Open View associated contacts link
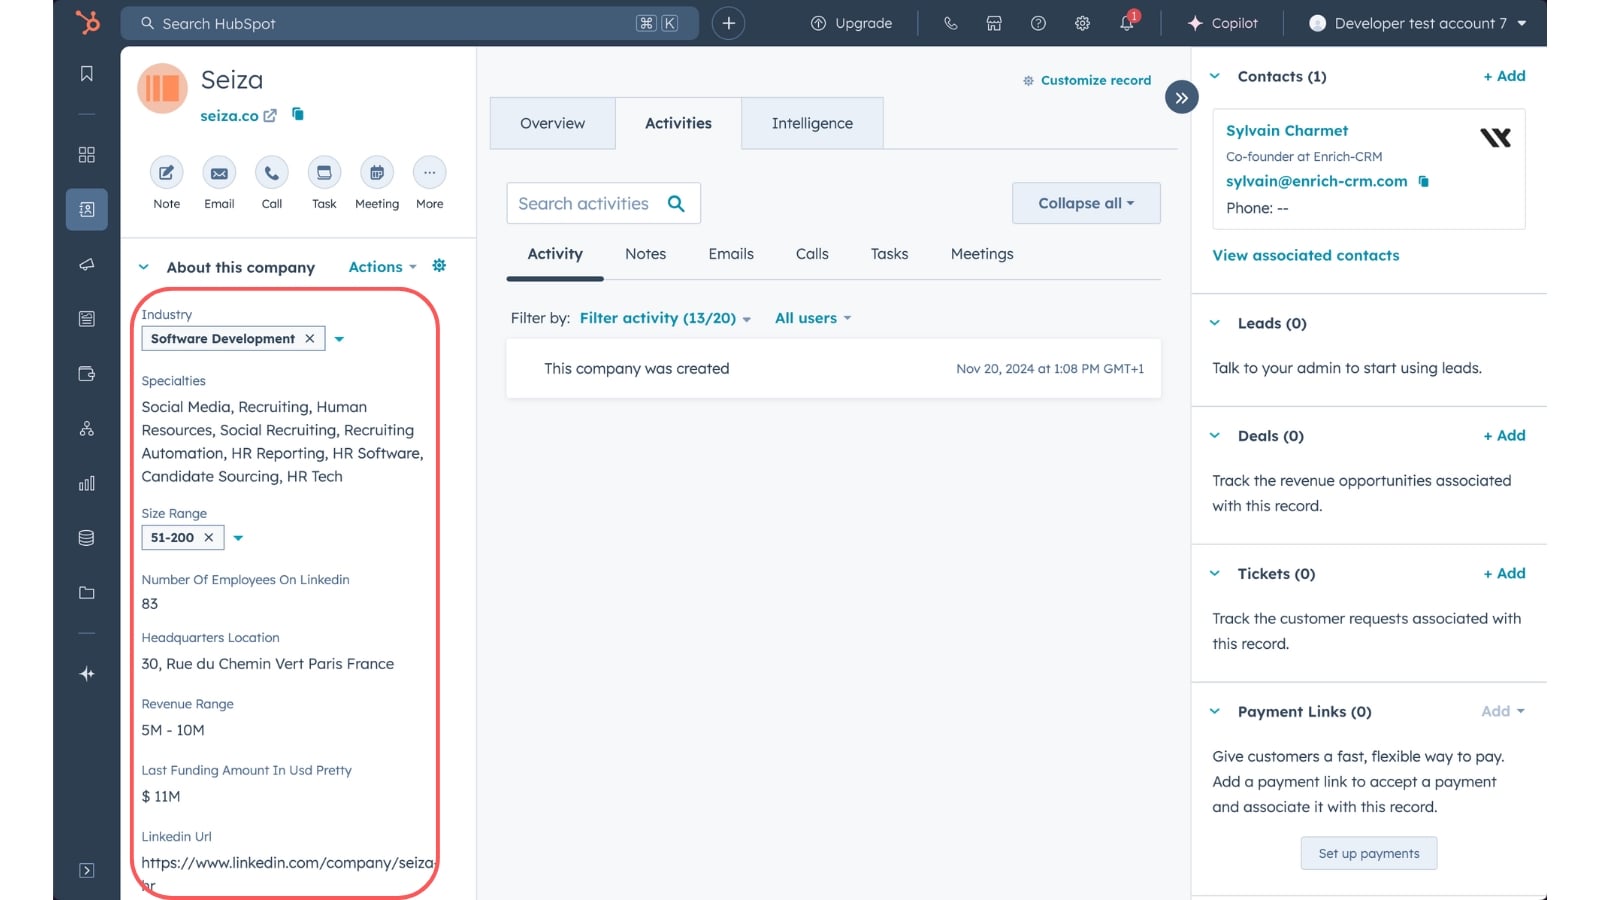 coord(1306,255)
